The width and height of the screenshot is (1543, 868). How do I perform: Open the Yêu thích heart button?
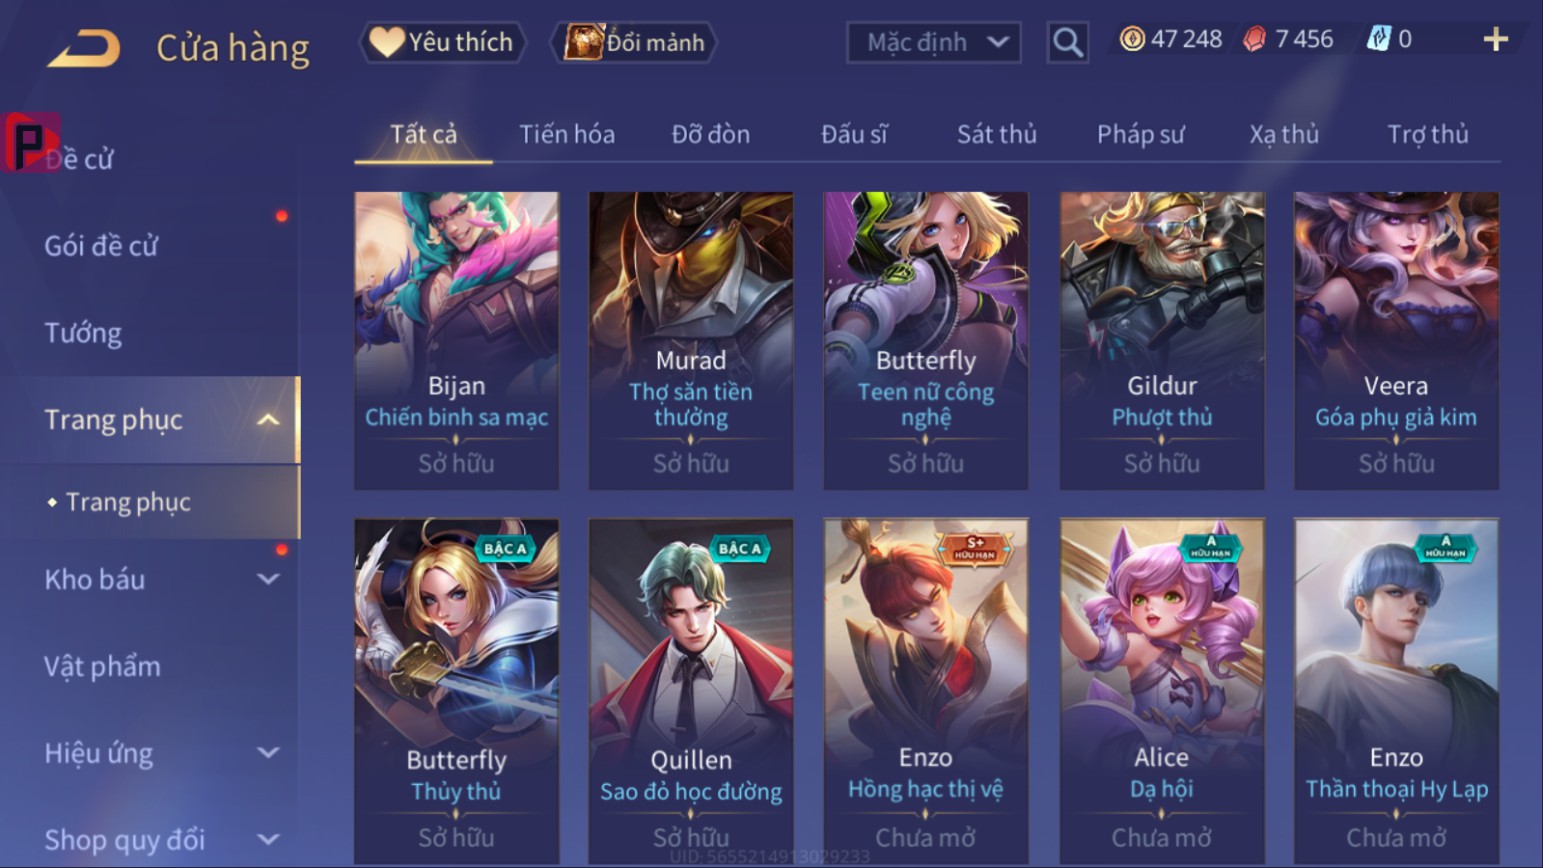pyautogui.click(x=441, y=42)
